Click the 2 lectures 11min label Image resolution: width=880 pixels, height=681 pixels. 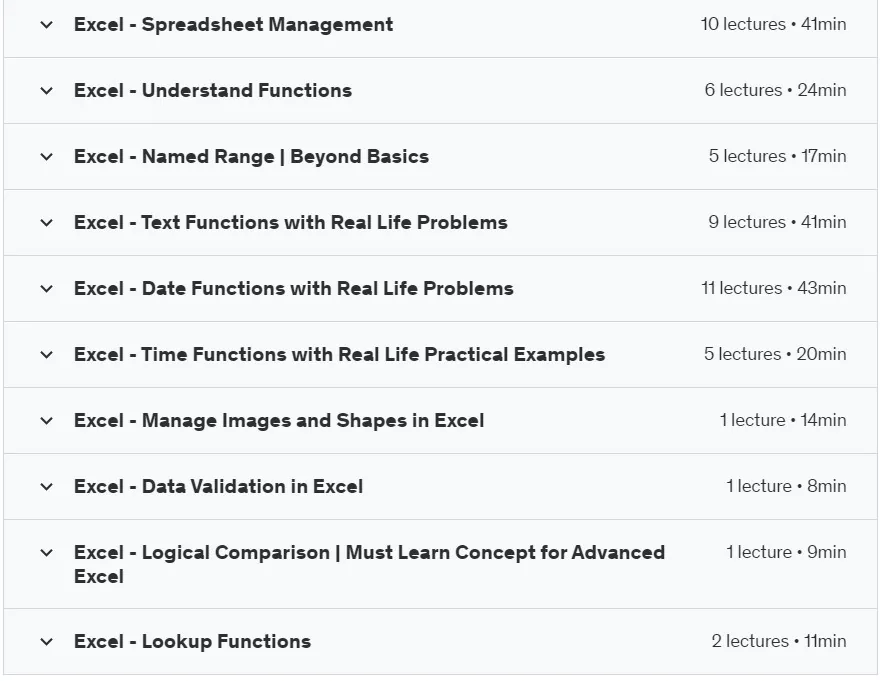(779, 641)
